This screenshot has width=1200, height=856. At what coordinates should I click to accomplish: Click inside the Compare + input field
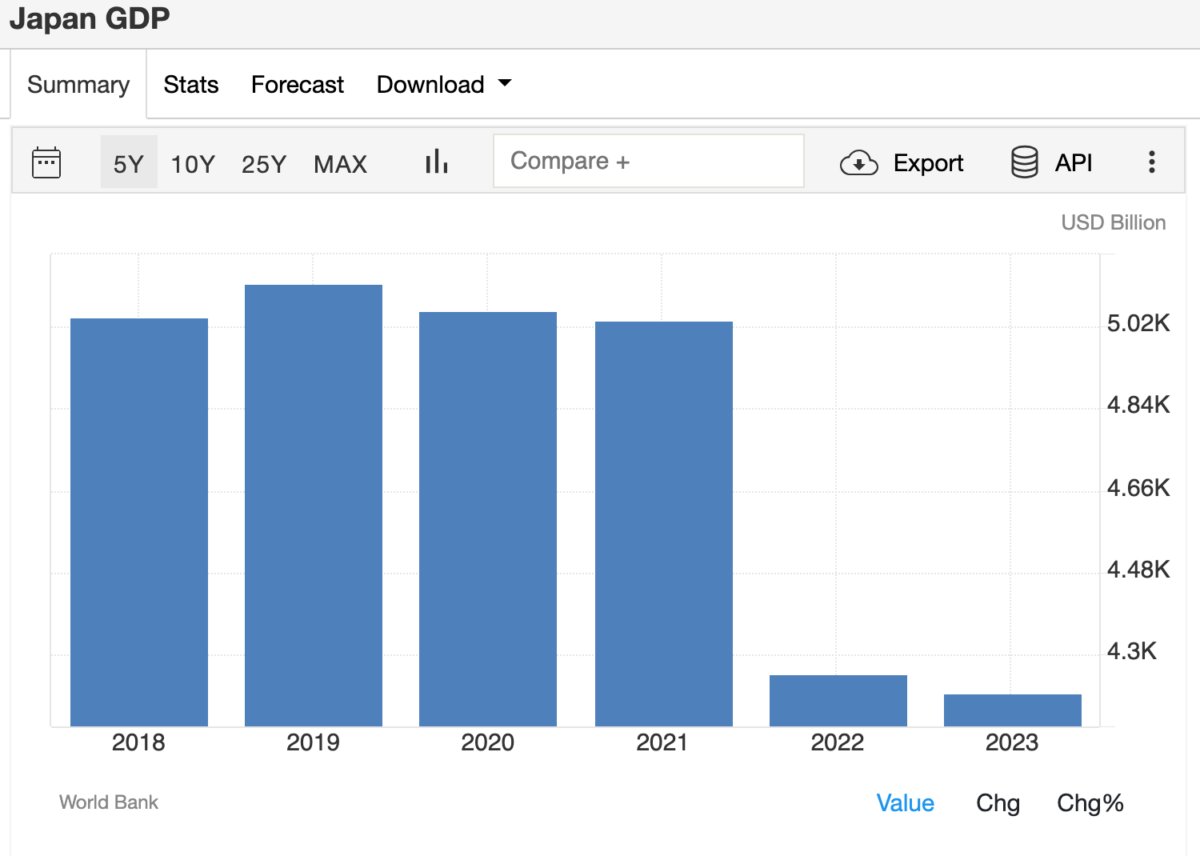(648, 162)
